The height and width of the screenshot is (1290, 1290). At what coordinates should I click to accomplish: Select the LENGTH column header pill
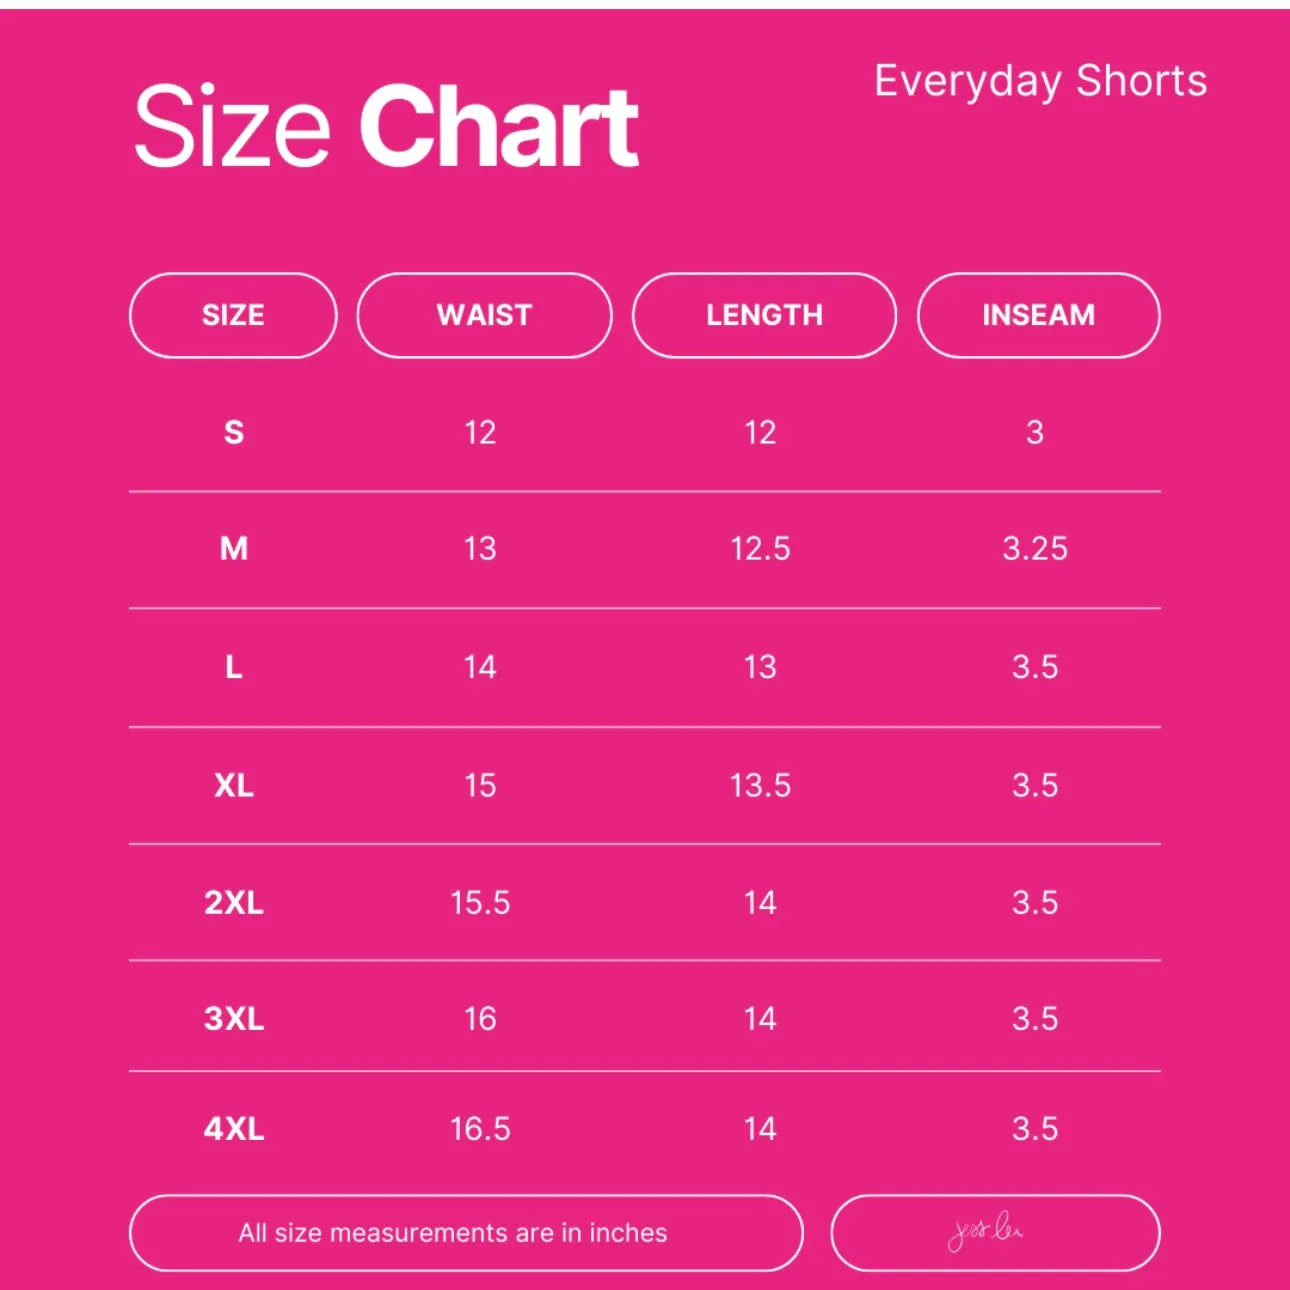coord(764,315)
